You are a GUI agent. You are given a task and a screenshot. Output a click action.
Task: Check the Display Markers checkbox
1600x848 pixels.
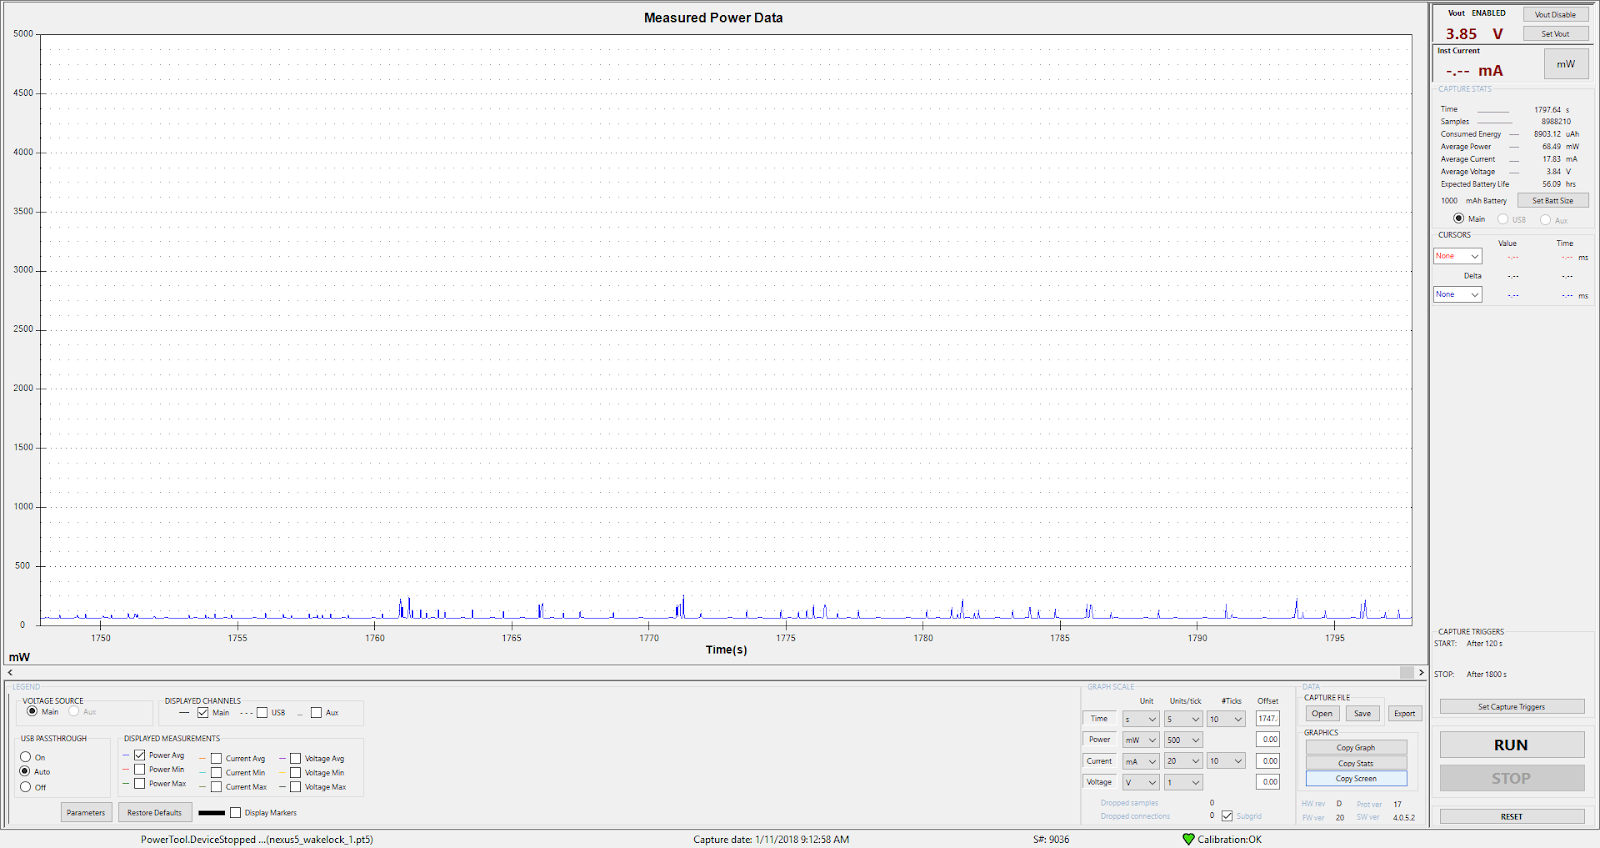(236, 812)
